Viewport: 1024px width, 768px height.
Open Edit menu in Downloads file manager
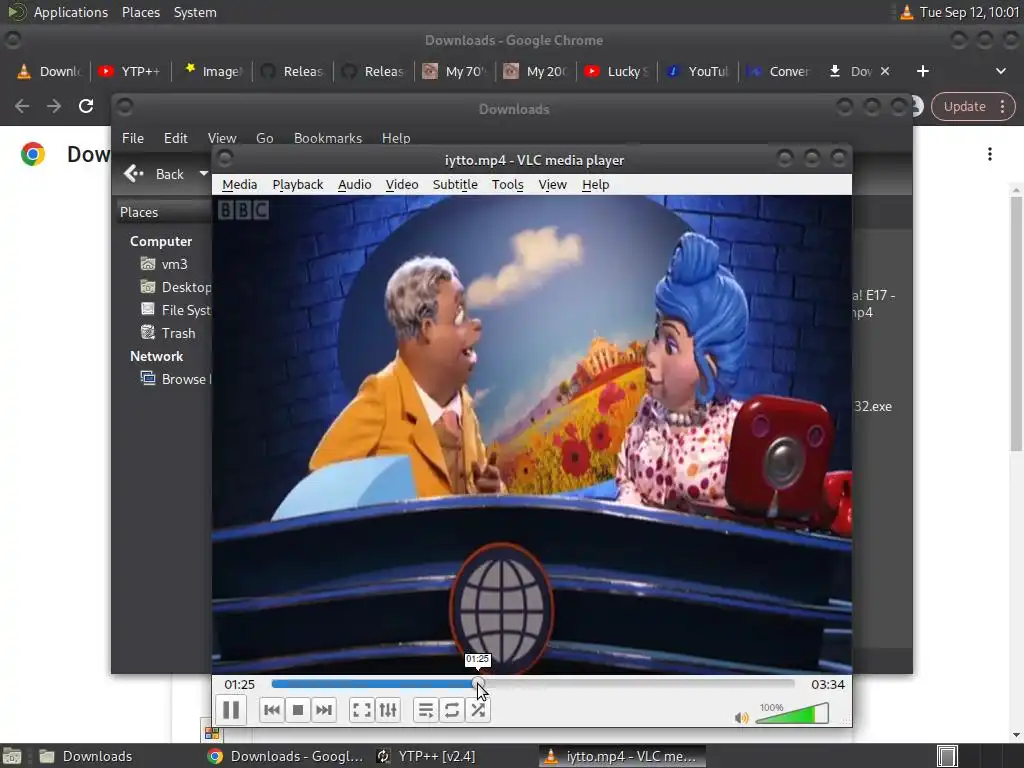[x=176, y=138]
